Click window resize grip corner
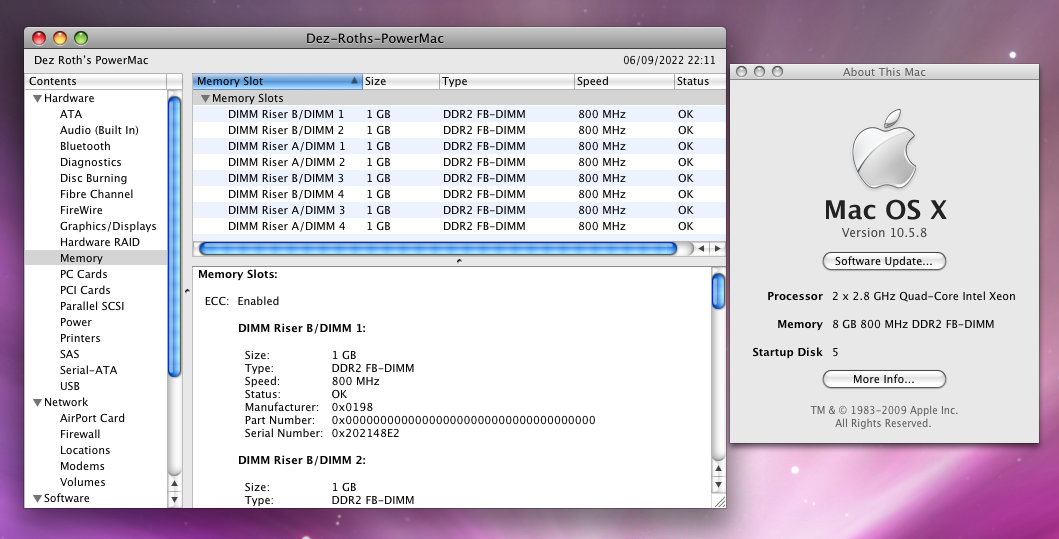The height and width of the screenshot is (539, 1059). (719, 501)
